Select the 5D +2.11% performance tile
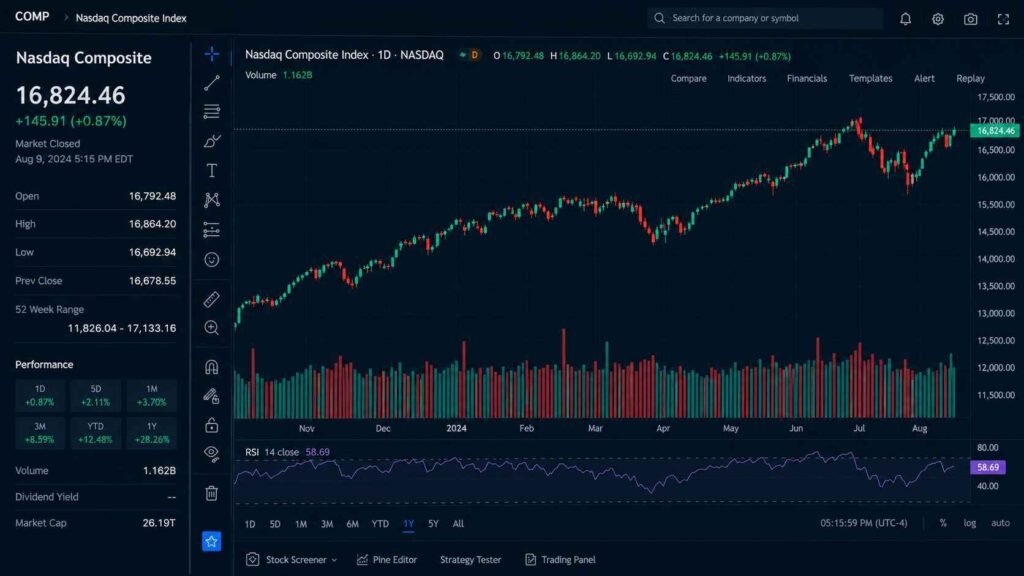 96,396
